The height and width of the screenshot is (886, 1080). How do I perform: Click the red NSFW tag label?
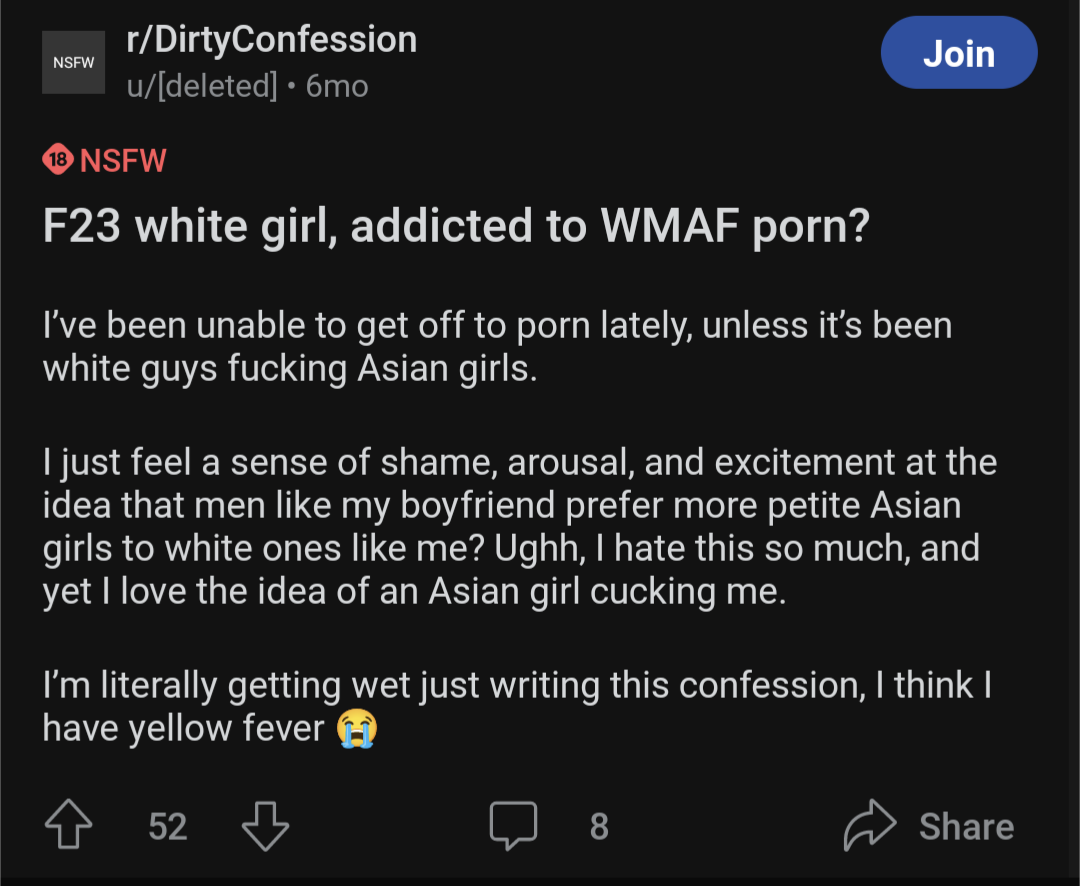122,159
